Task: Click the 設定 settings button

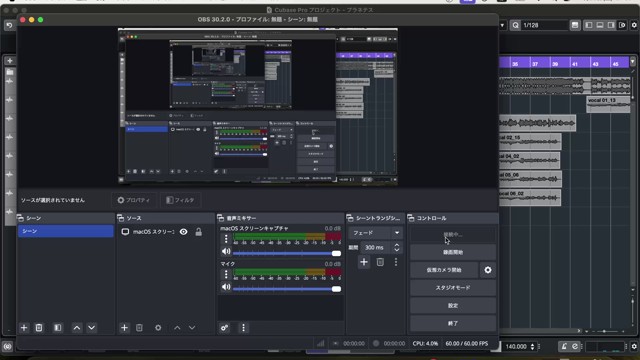Action: [x=453, y=305]
